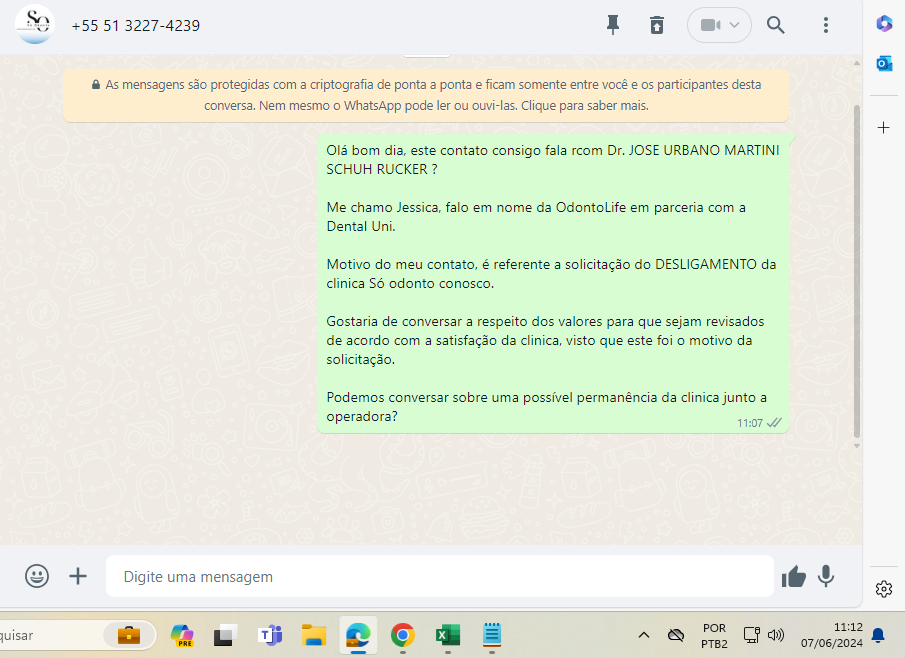Viewport: 905px width, 658px height.
Task: Check the double-check read receipt marks
Action: (x=774, y=423)
